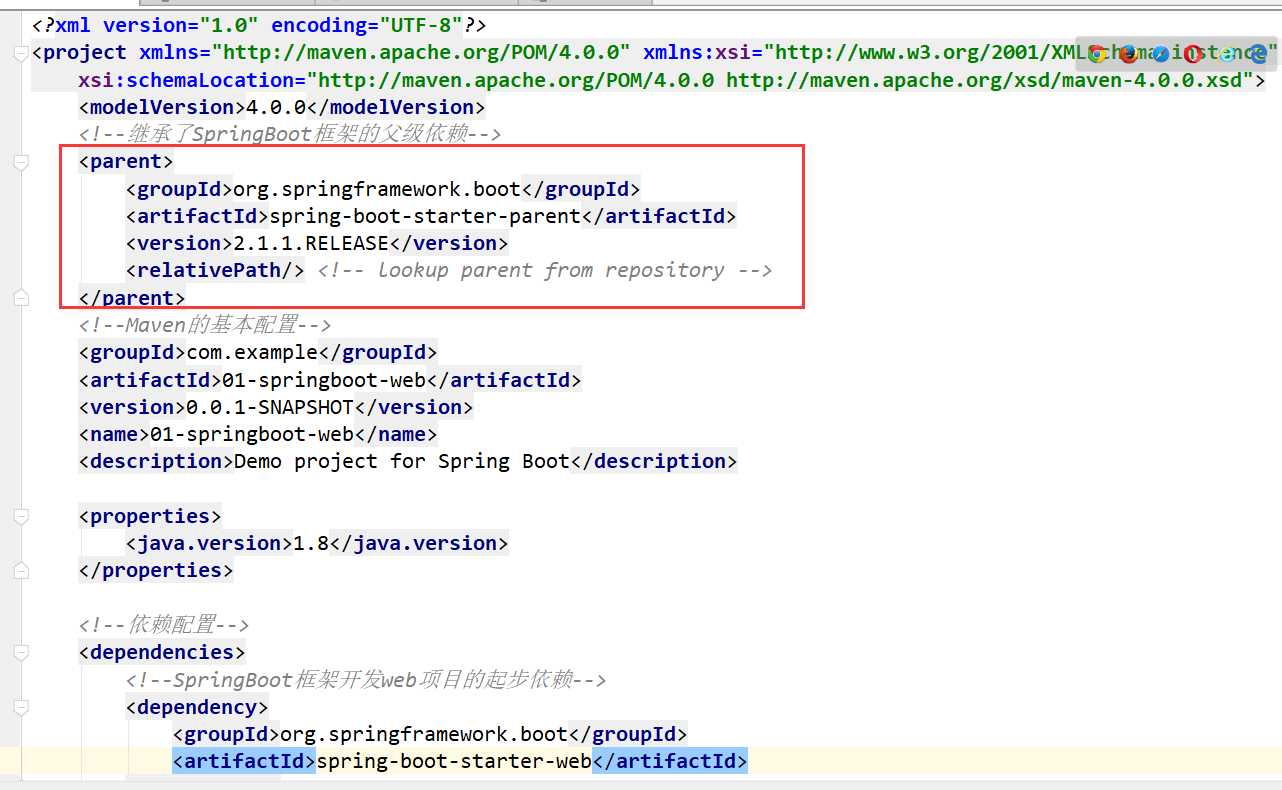
Task: Click the dependency configuration comment
Action: [164, 625]
